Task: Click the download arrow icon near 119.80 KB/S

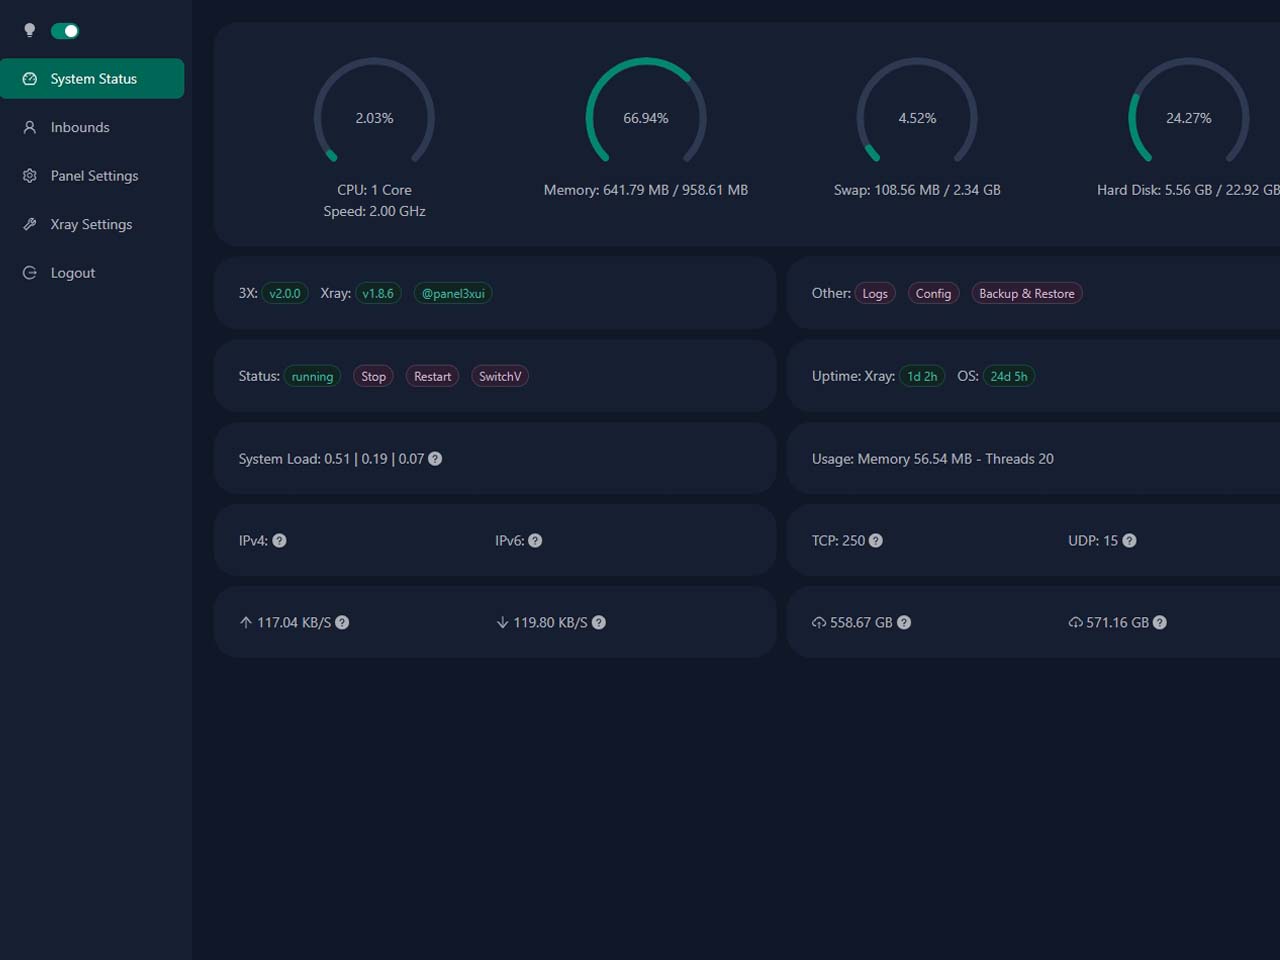Action: tap(502, 623)
